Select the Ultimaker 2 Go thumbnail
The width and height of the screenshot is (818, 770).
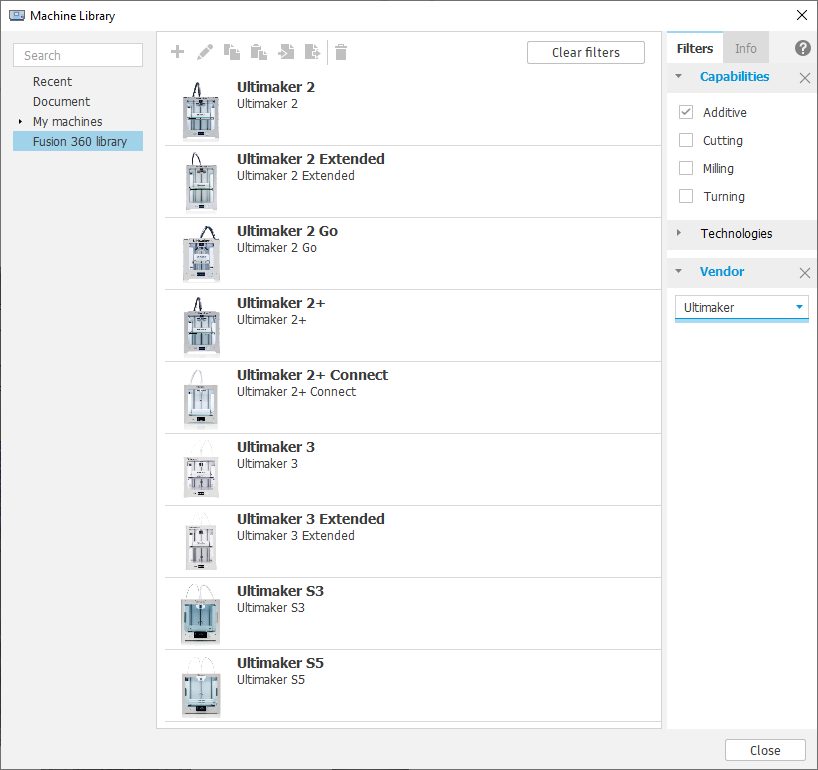click(201, 254)
